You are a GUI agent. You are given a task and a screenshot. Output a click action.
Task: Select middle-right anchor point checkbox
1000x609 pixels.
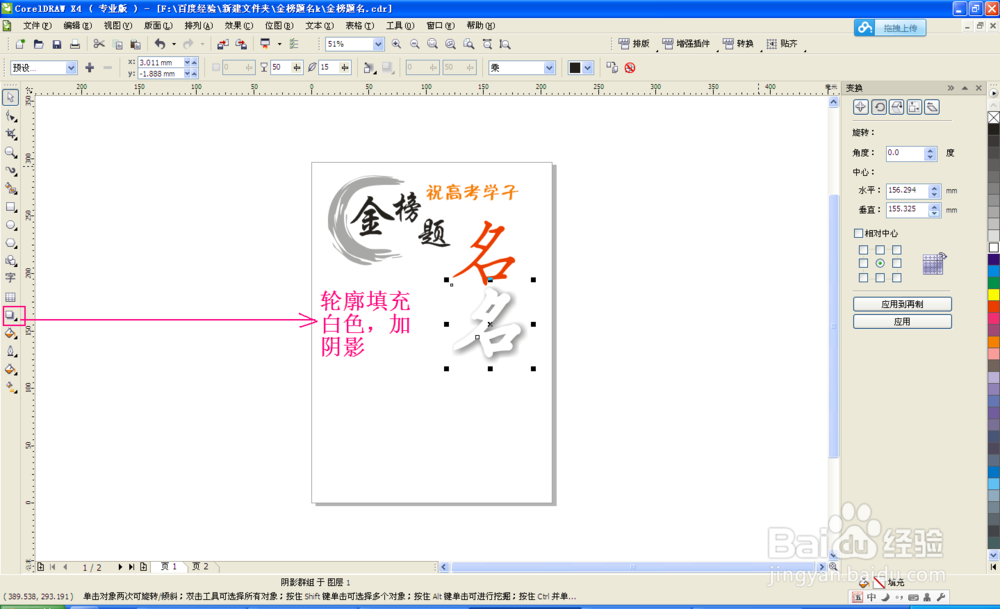(x=897, y=263)
